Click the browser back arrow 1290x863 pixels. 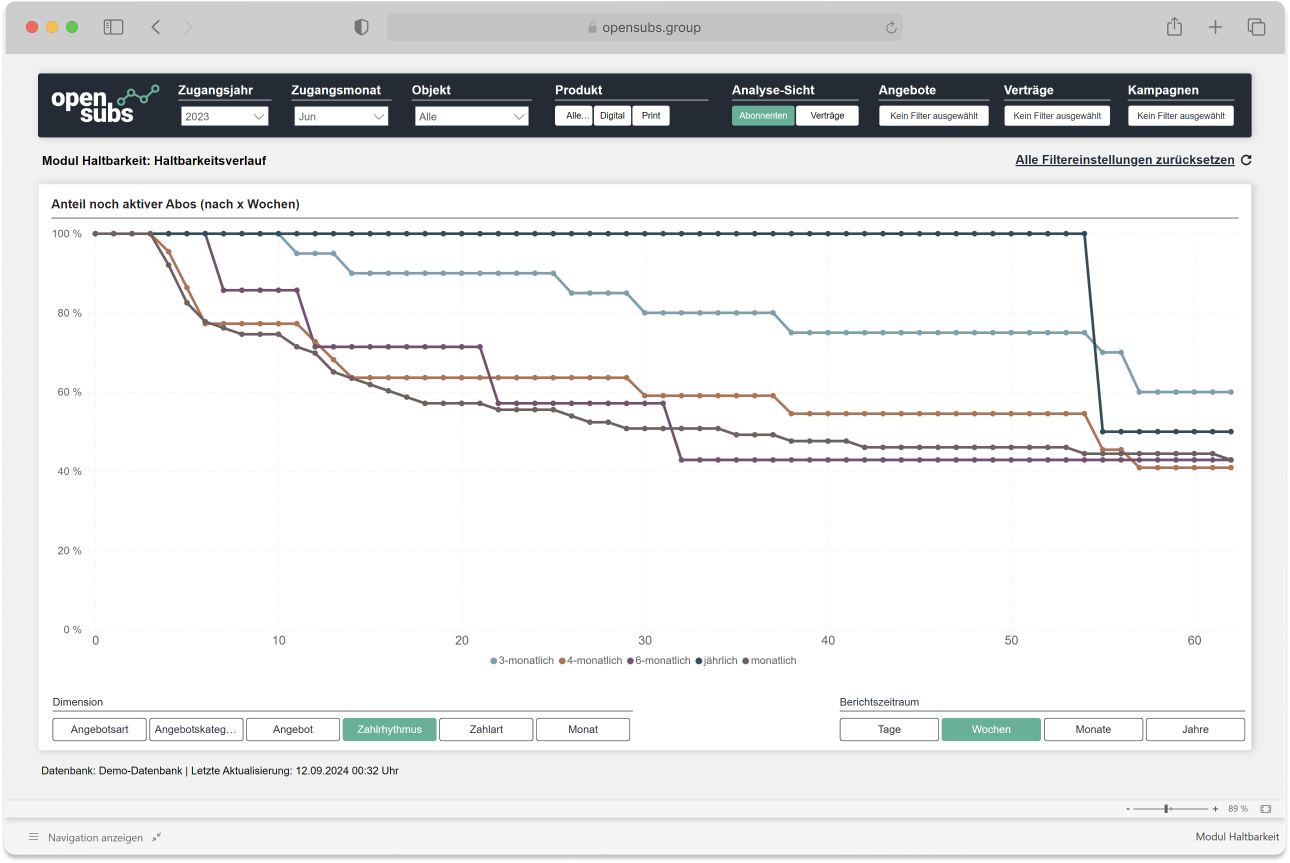pos(156,27)
